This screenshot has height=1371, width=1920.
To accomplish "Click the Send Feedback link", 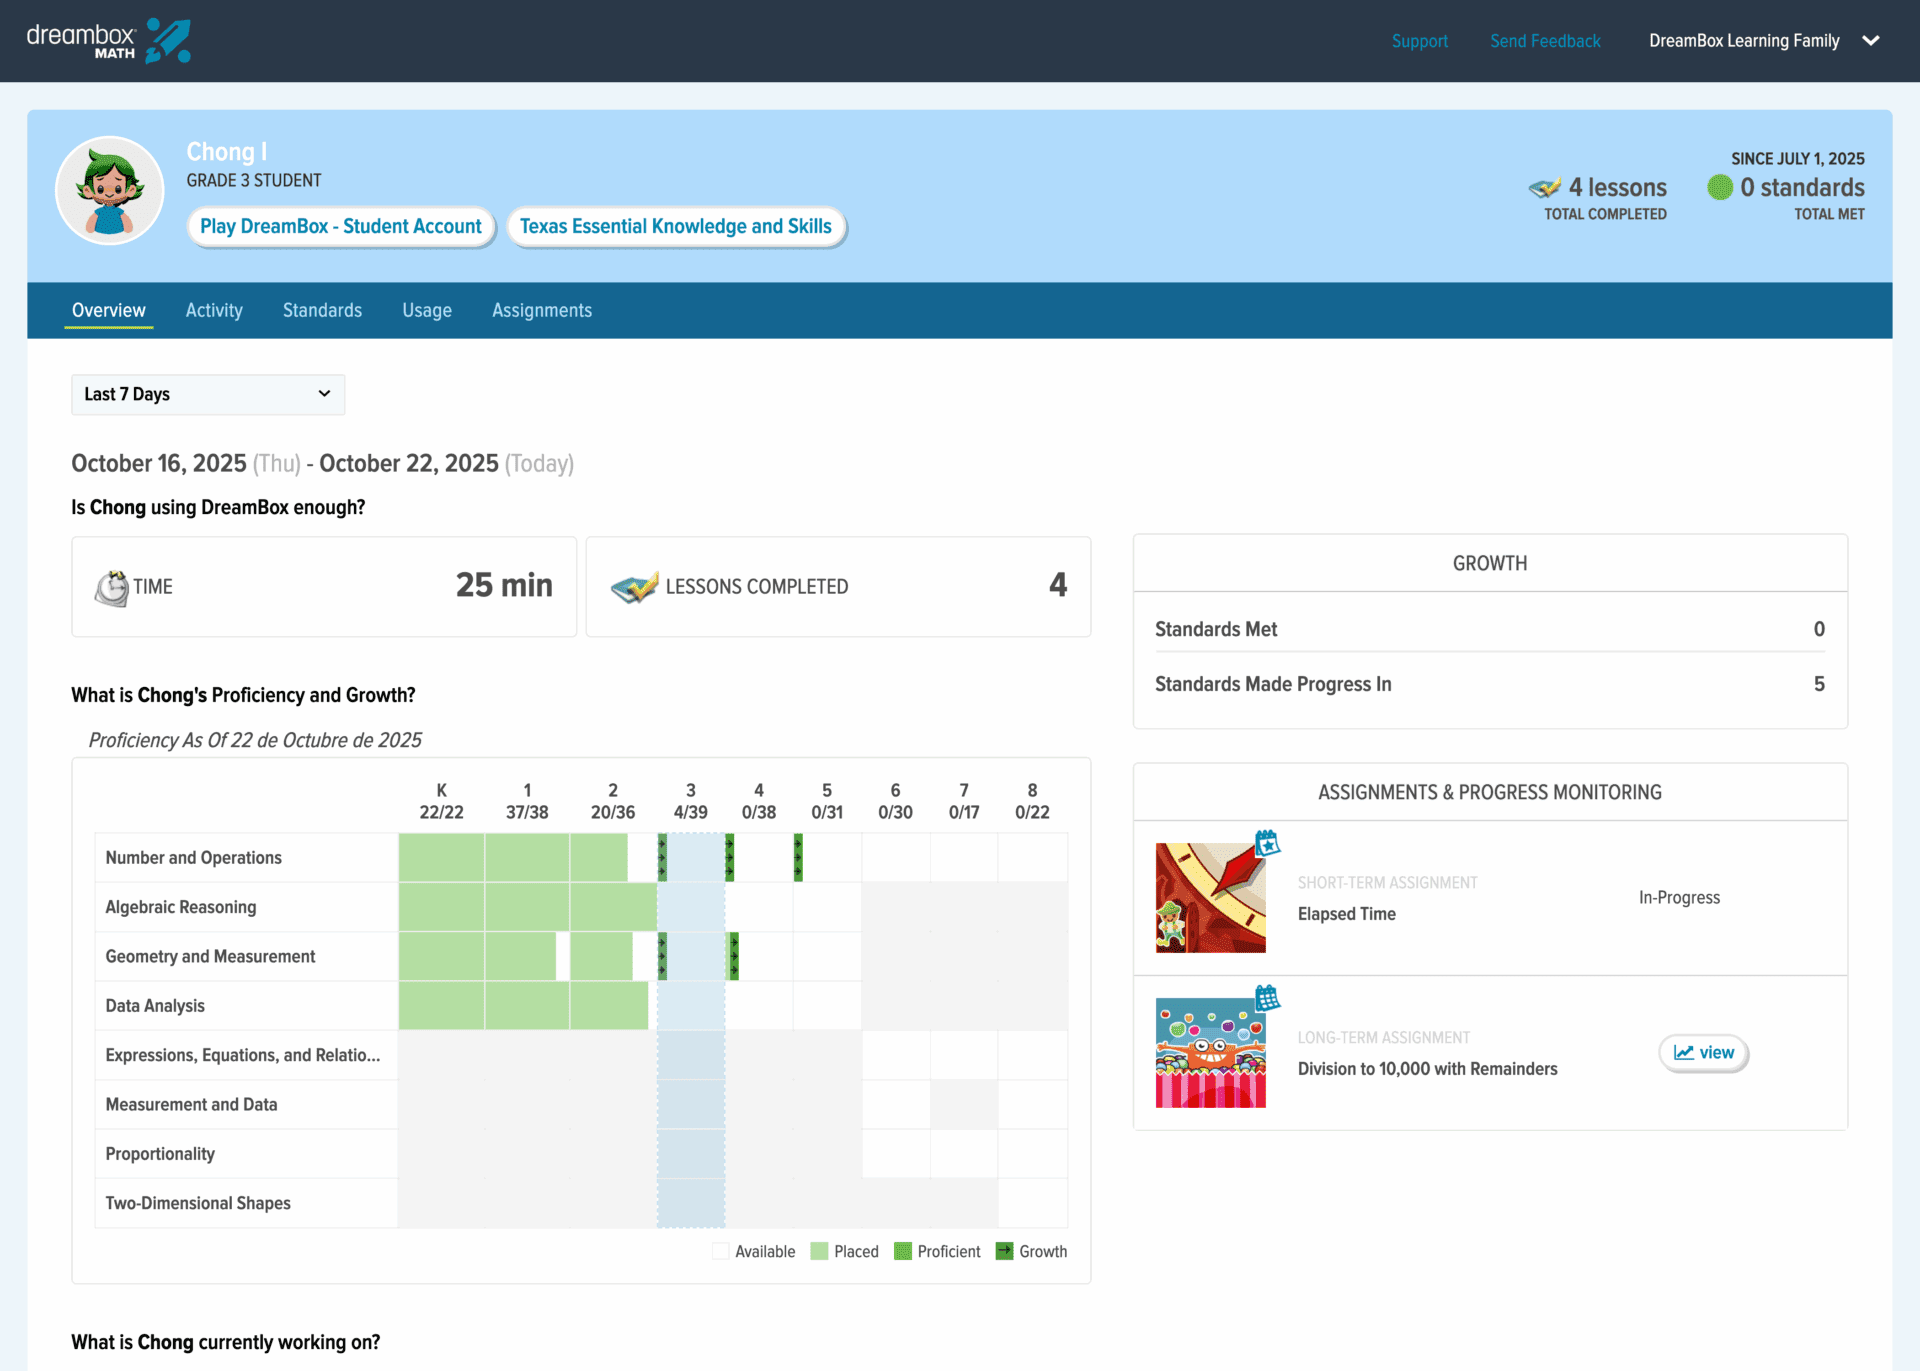I will click(x=1545, y=41).
